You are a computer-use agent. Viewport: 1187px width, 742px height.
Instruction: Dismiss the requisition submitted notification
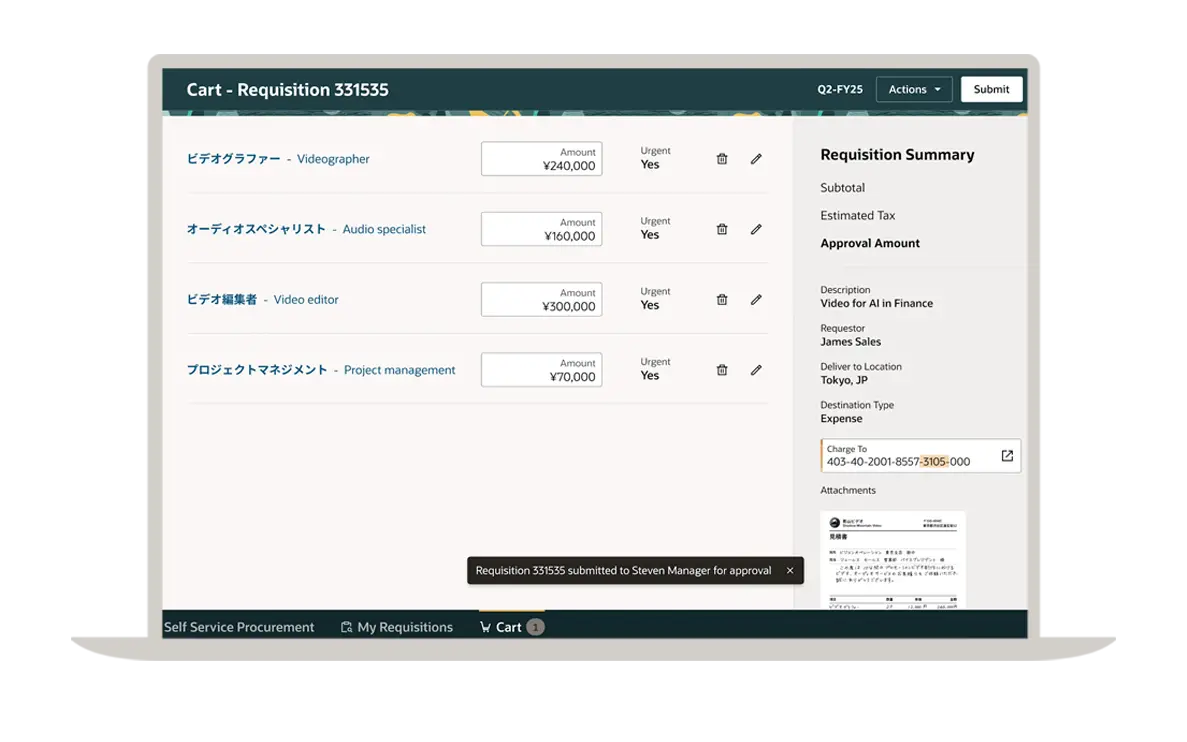790,571
